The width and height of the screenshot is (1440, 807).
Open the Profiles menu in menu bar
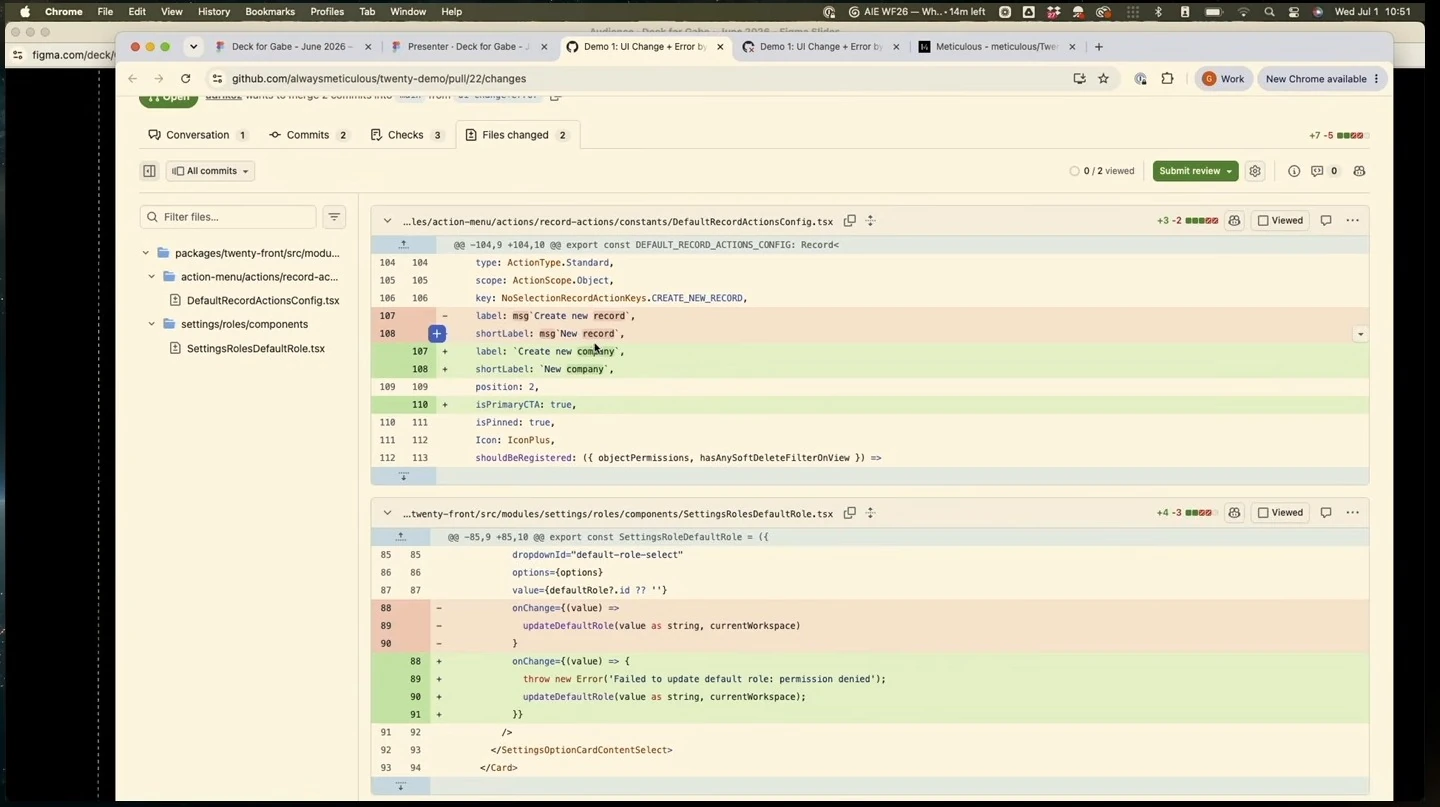327,12
